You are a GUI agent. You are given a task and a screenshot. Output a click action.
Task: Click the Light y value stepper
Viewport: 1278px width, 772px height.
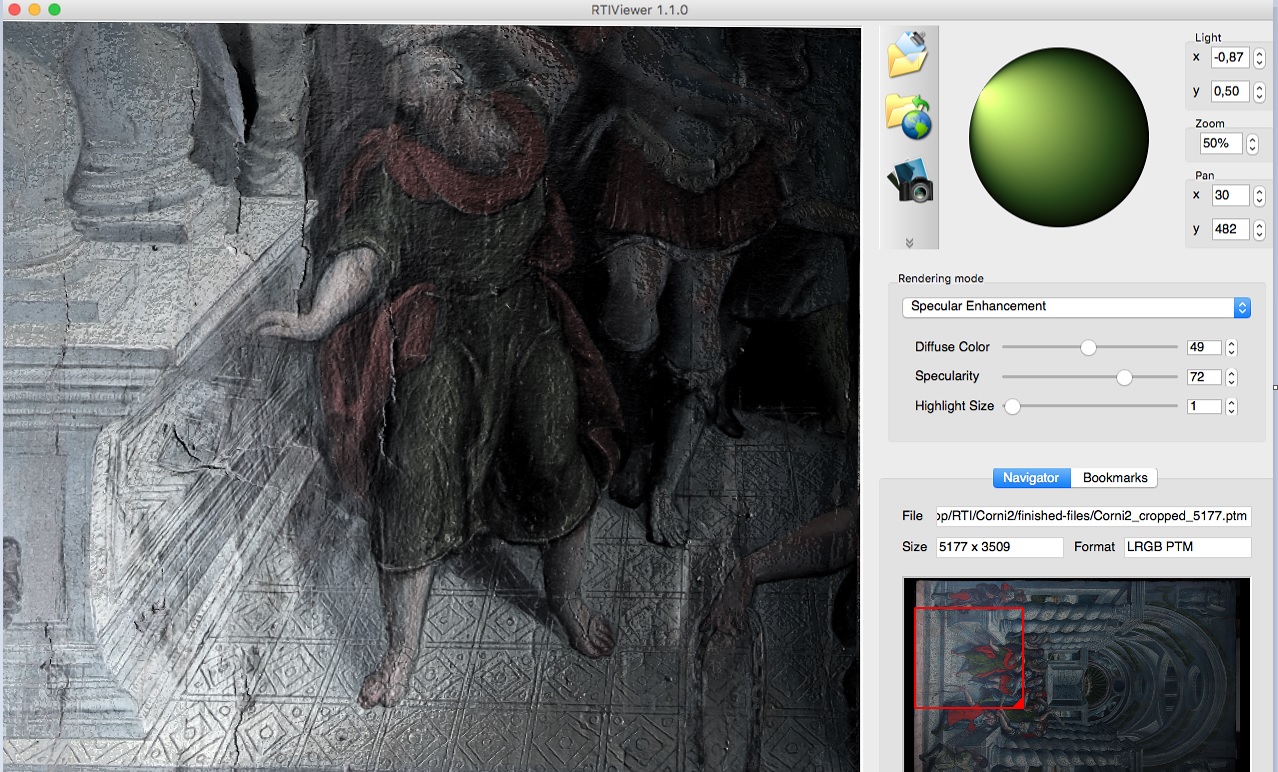pyautogui.click(x=1259, y=92)
